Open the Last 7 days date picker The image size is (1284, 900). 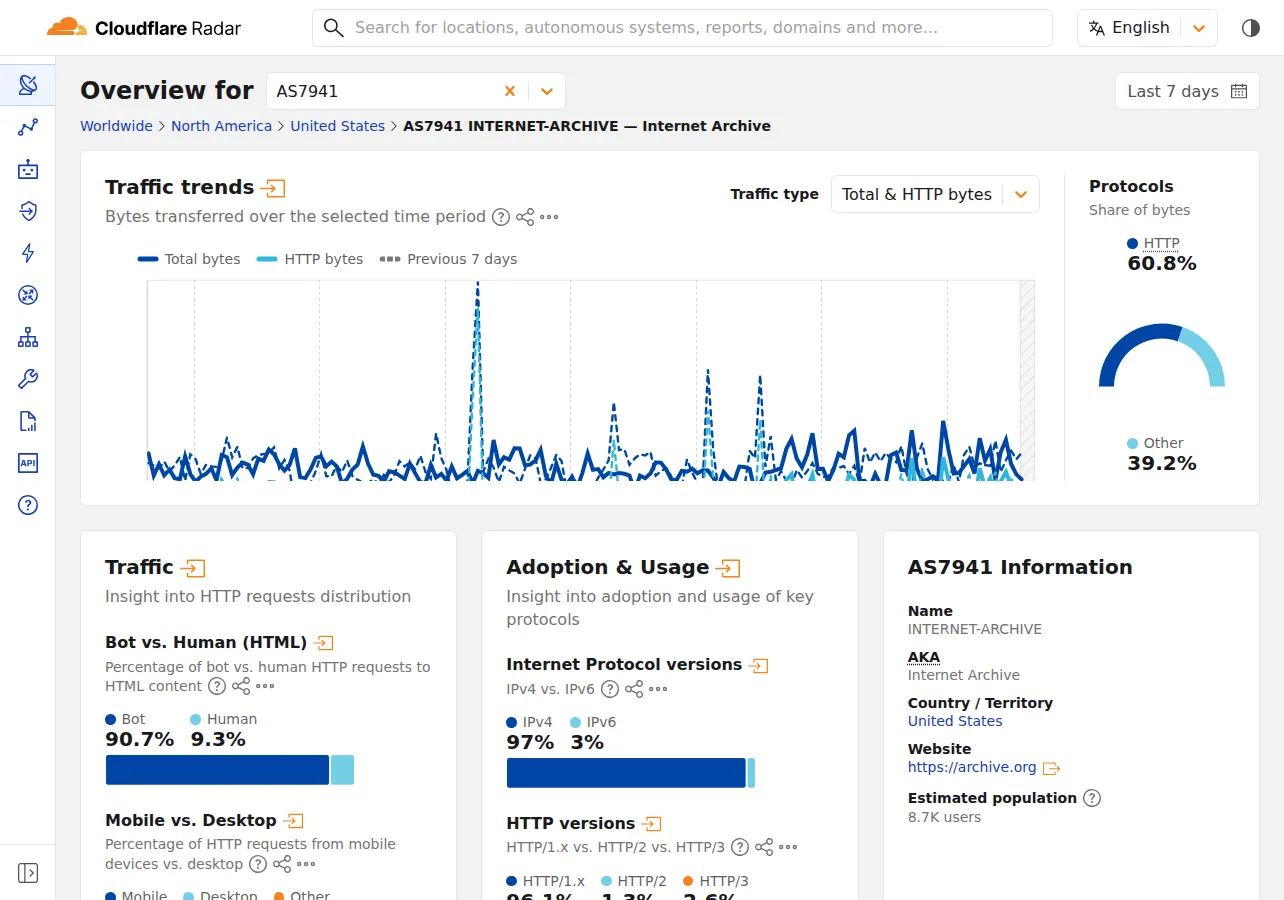(x=1187, y=91)
